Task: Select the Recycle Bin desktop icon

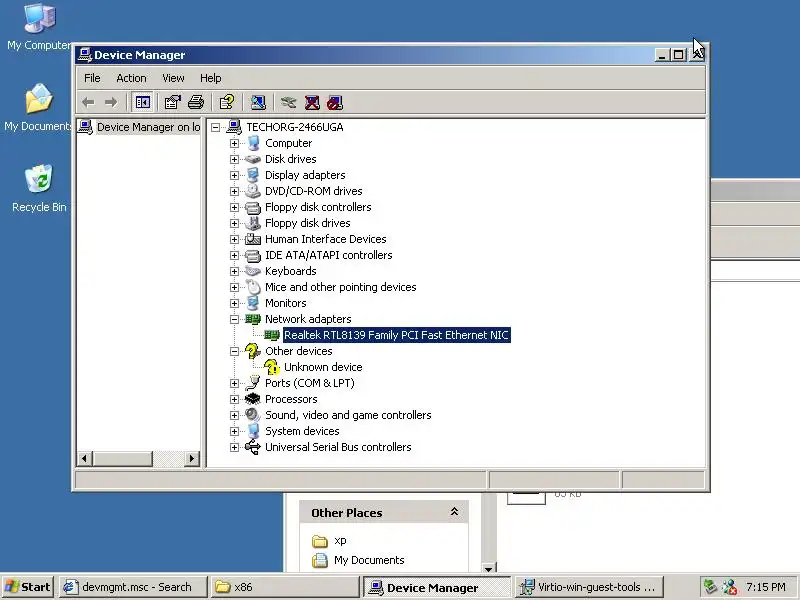Action: coord(38,179)
